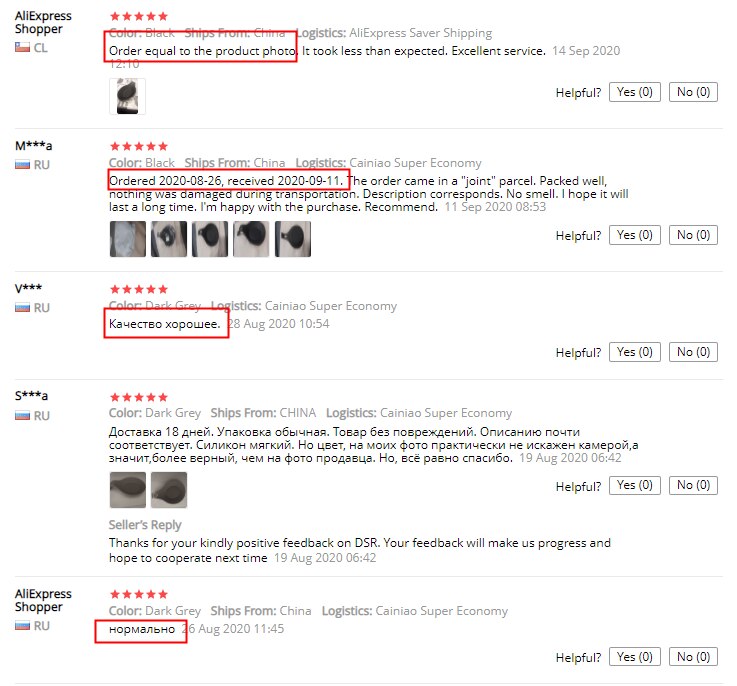
Task: Open fourth photo in M***a's review
Action: (x=251, y=239)
